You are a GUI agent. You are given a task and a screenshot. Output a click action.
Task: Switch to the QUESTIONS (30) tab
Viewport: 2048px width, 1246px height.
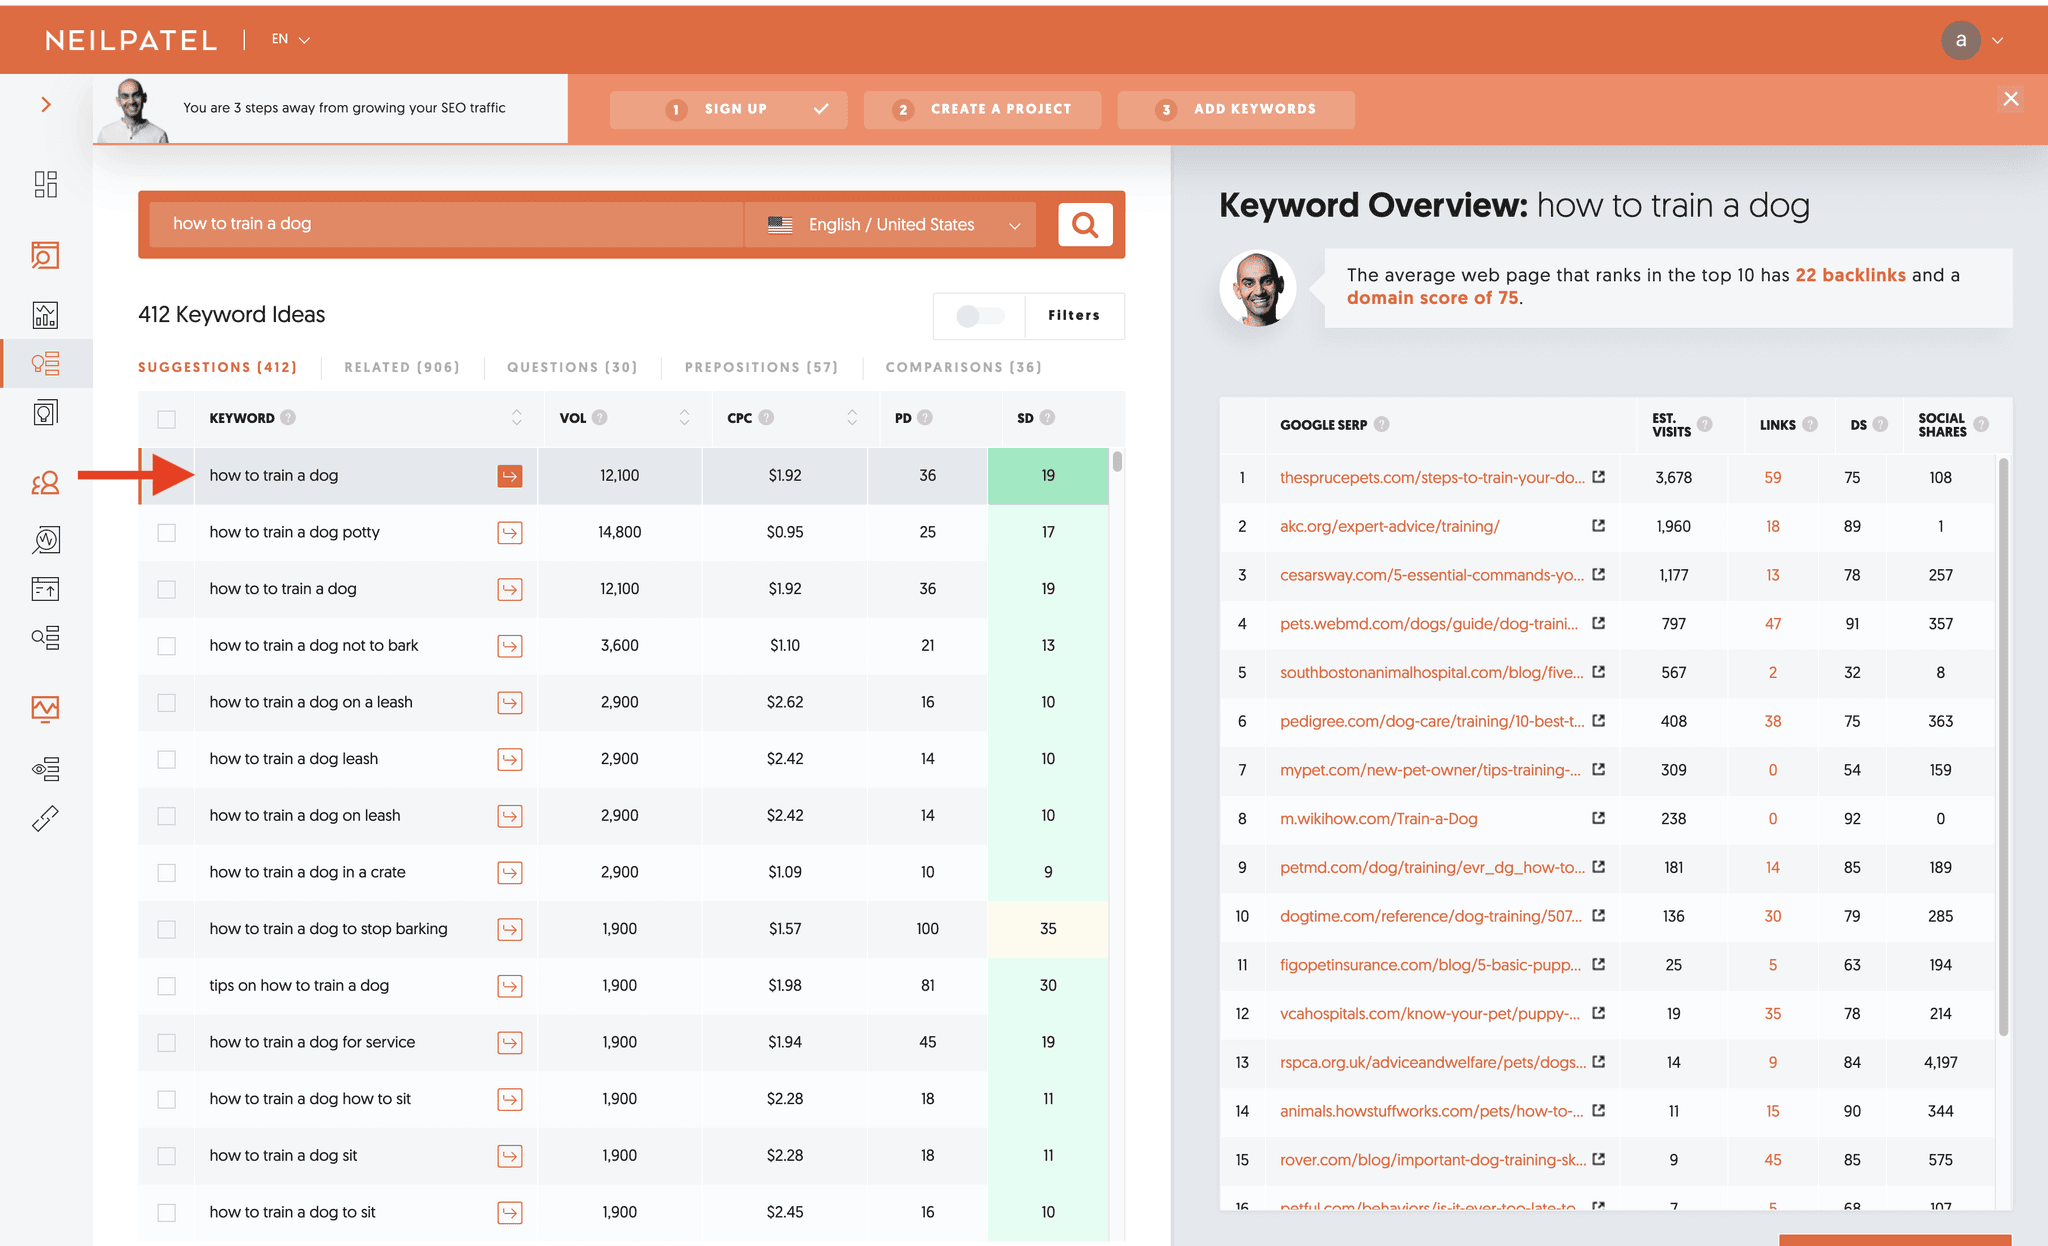572,367
